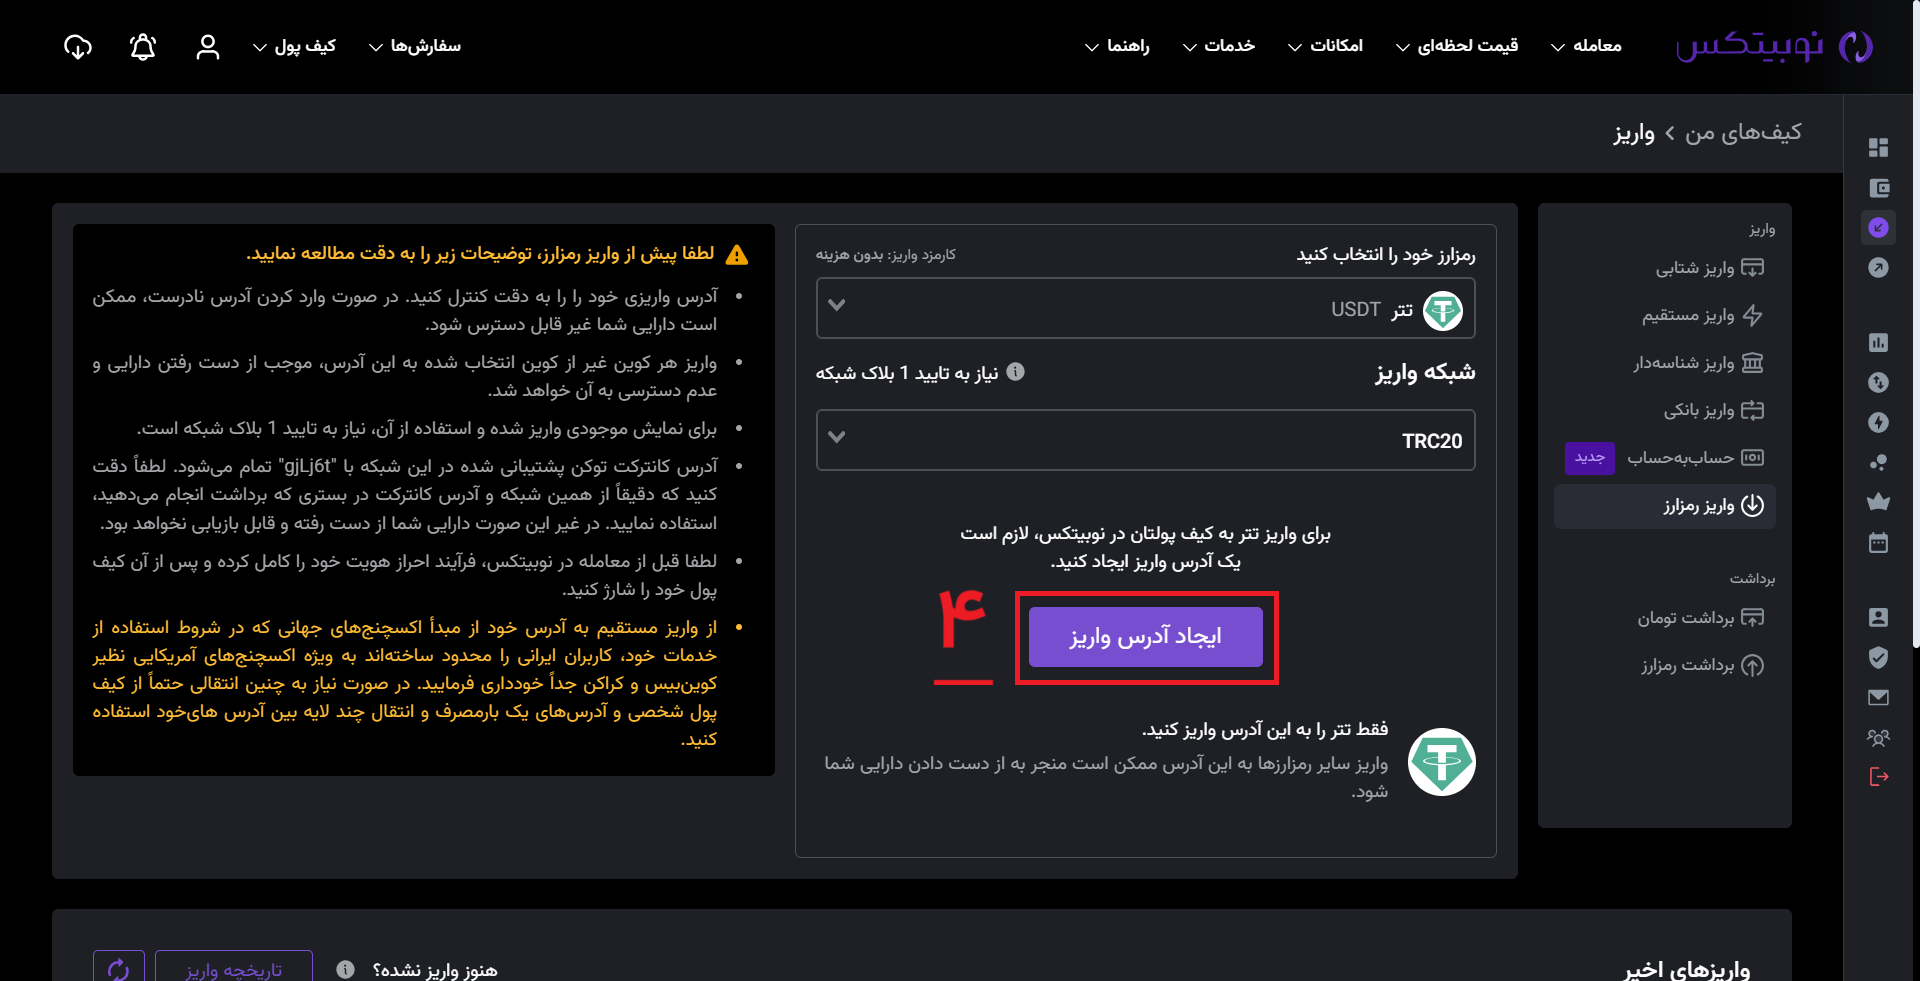1920x981 pixels.
Task: Click the download app cloud icon
Action: pos(78,46)
